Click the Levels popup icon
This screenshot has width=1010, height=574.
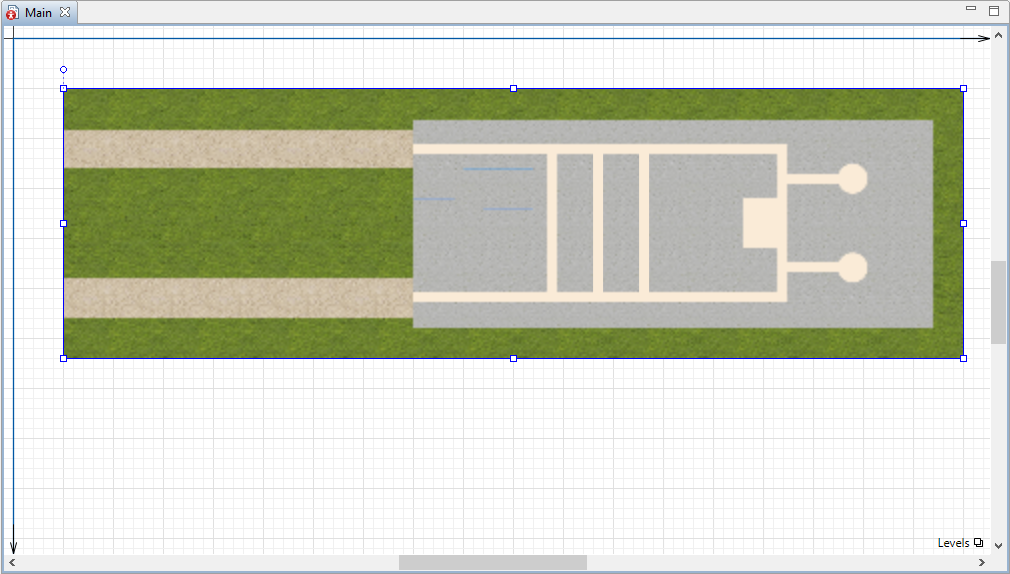978,542
